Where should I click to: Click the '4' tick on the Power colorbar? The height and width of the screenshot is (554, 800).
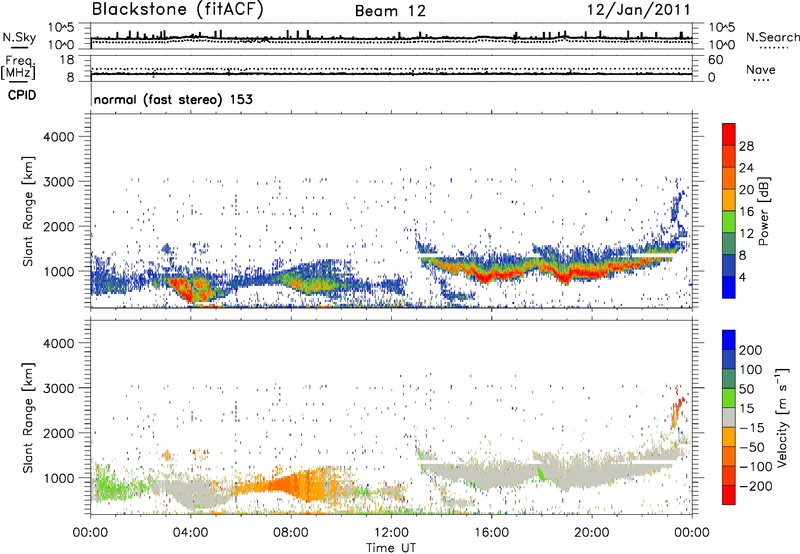(743, 278)
